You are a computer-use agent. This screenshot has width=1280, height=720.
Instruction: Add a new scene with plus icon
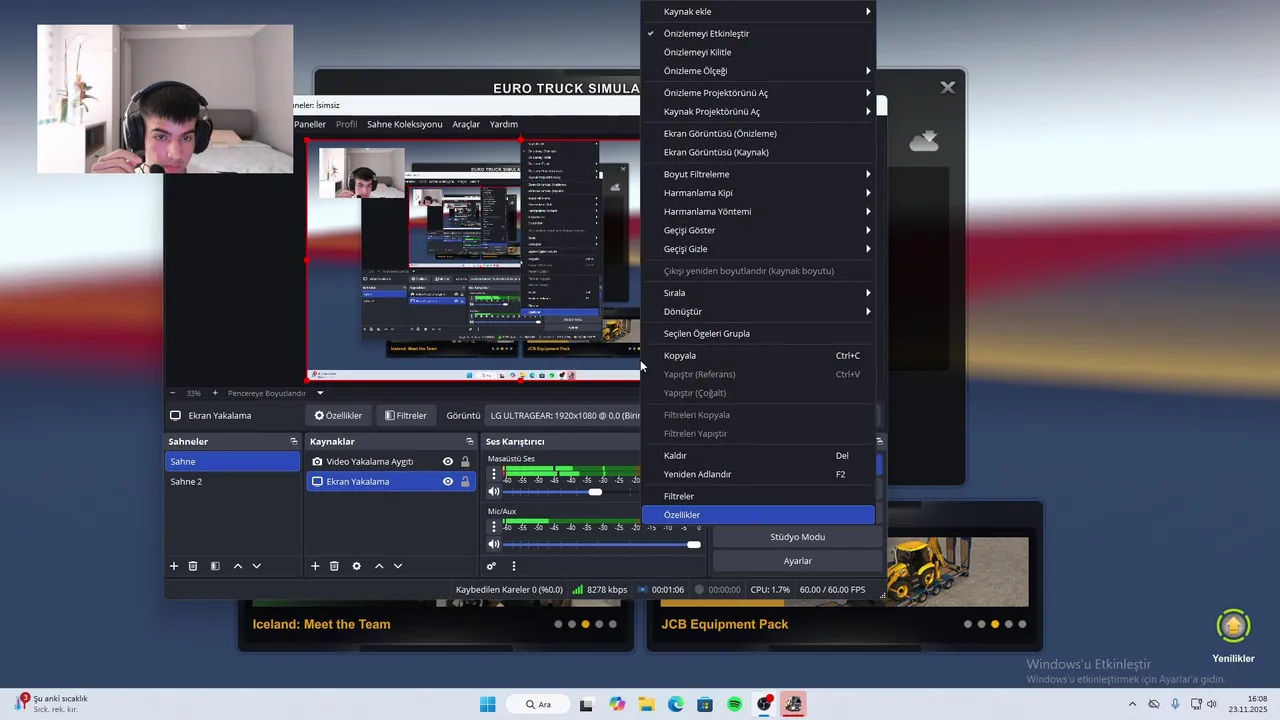173,566
